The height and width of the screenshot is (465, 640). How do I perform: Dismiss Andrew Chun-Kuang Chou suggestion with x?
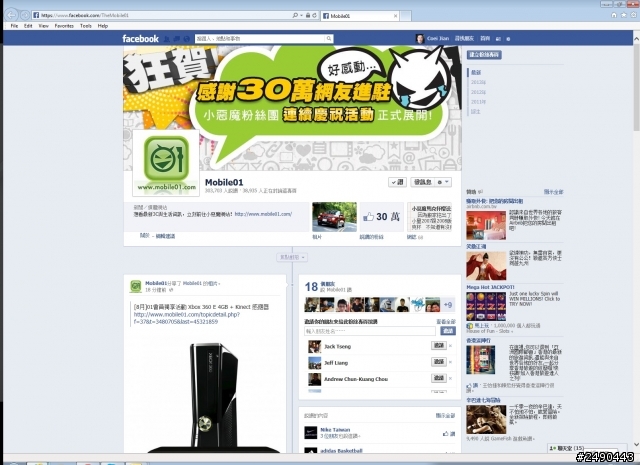coord(450,378)
